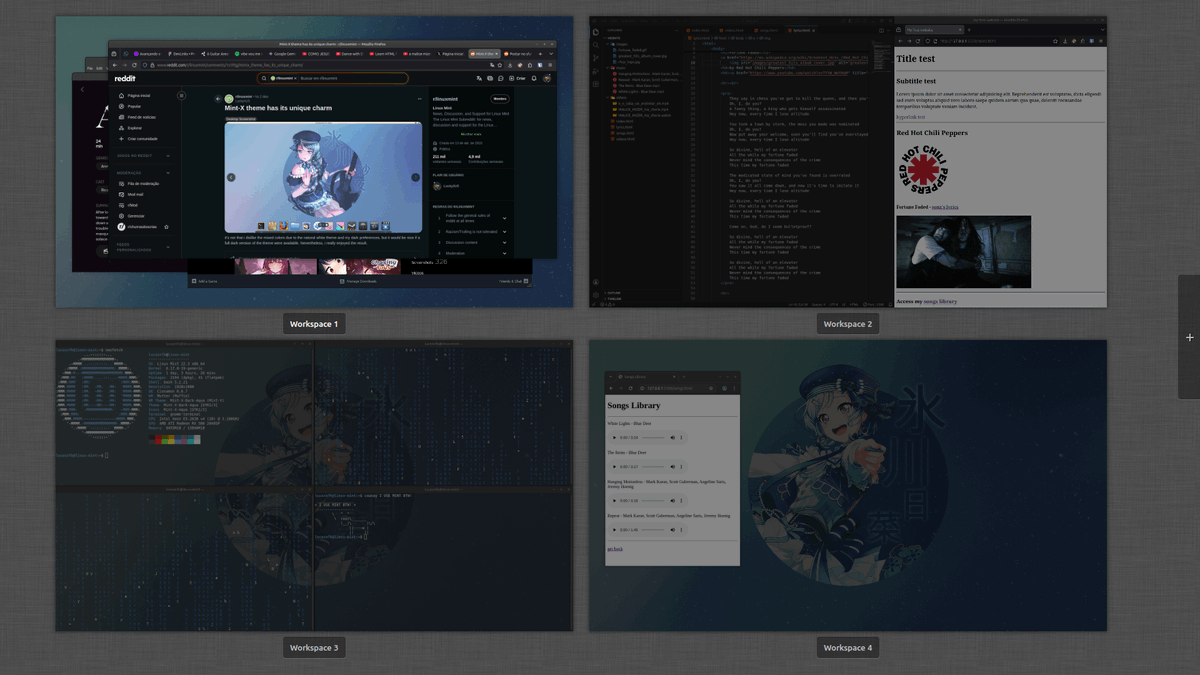Show previous image in the Reddit post gallery
1200x675 pixels.
coord(231,177)
